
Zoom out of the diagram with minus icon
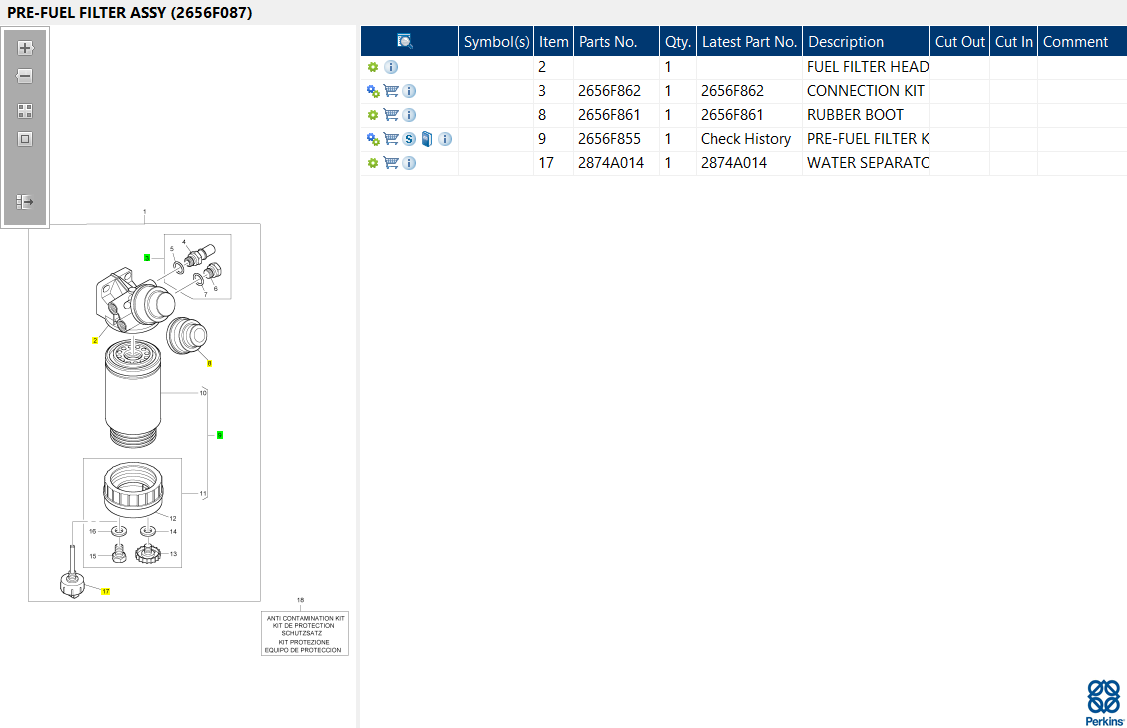[x=25, y=76]
